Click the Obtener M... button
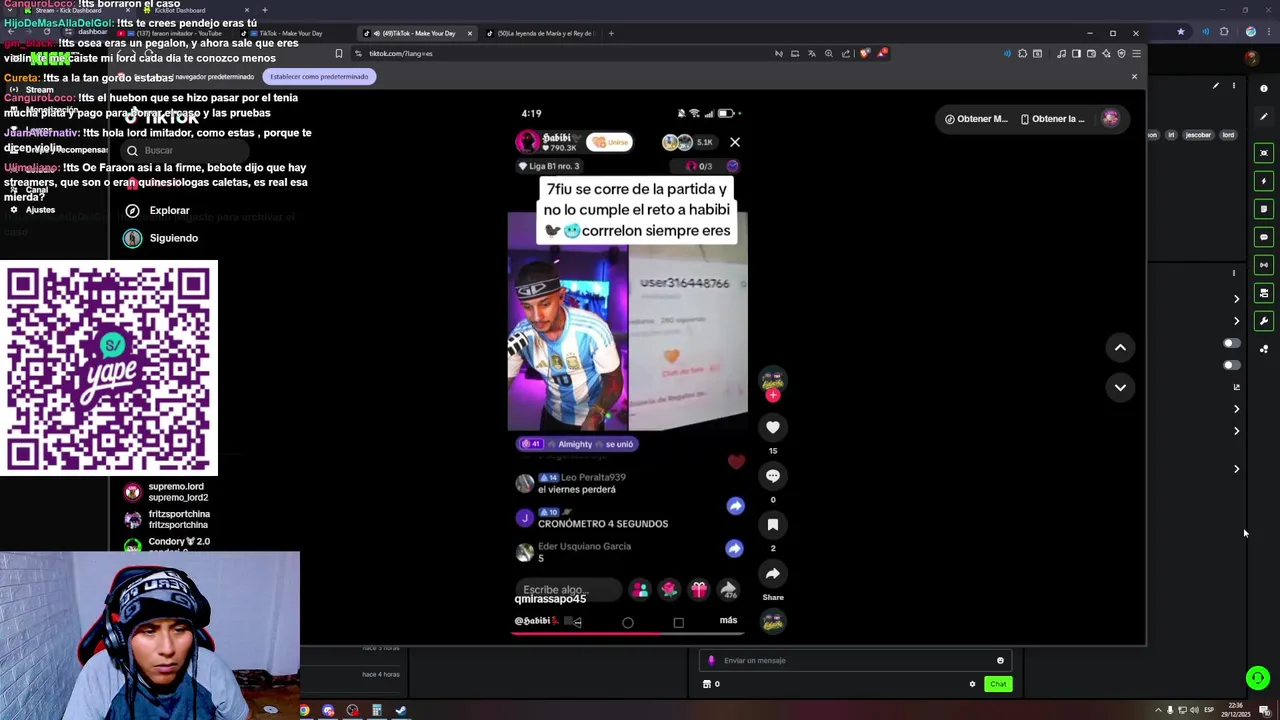Viewport: 1280px width, 720px height. [976, 119]
